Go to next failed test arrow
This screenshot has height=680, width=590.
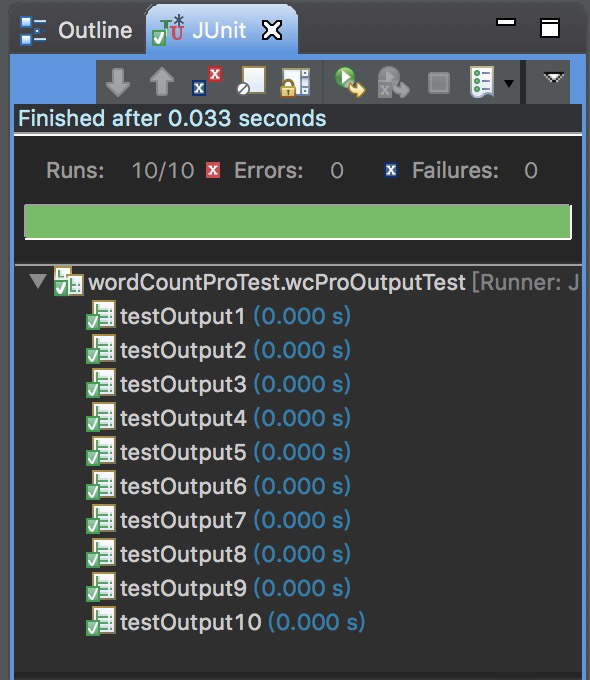118,82
